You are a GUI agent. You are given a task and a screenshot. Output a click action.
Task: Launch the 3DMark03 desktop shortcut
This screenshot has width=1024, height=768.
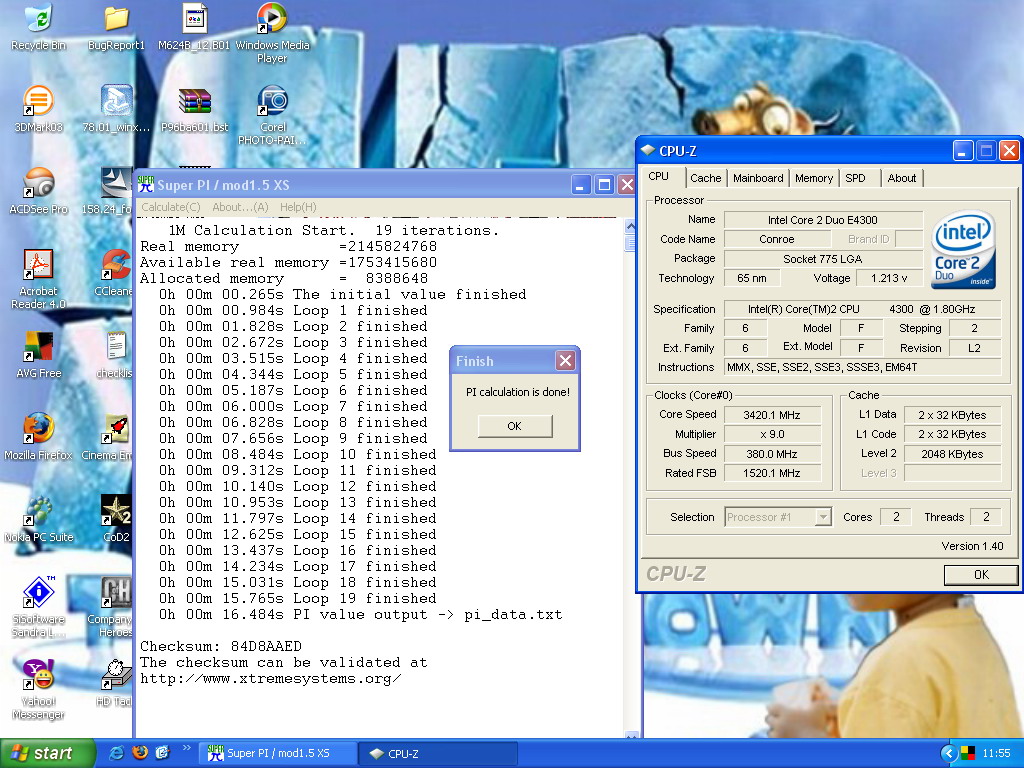(39, 110)
